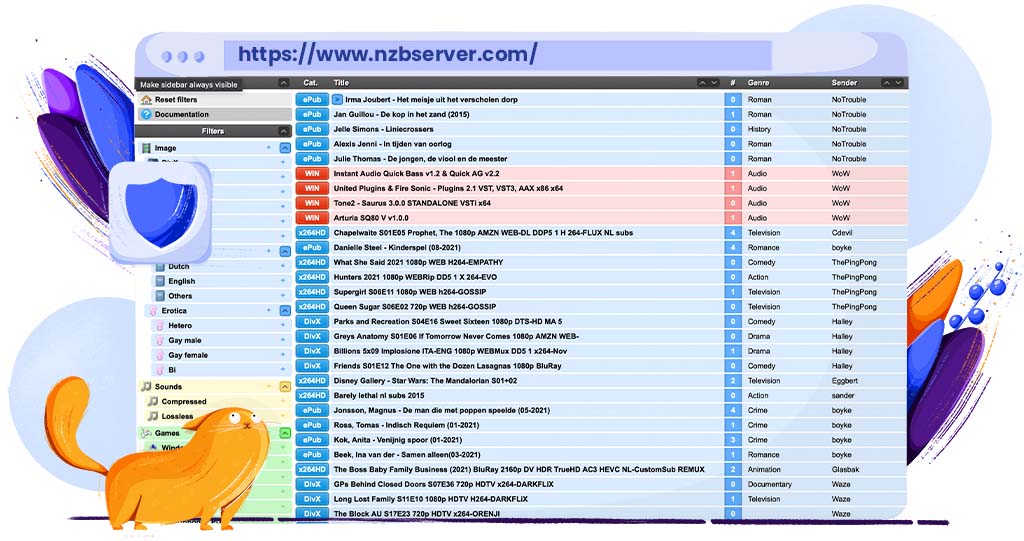Screen dimensions: 1024x541
Task: Sort Sender column ascending
Action: (886, 83)
